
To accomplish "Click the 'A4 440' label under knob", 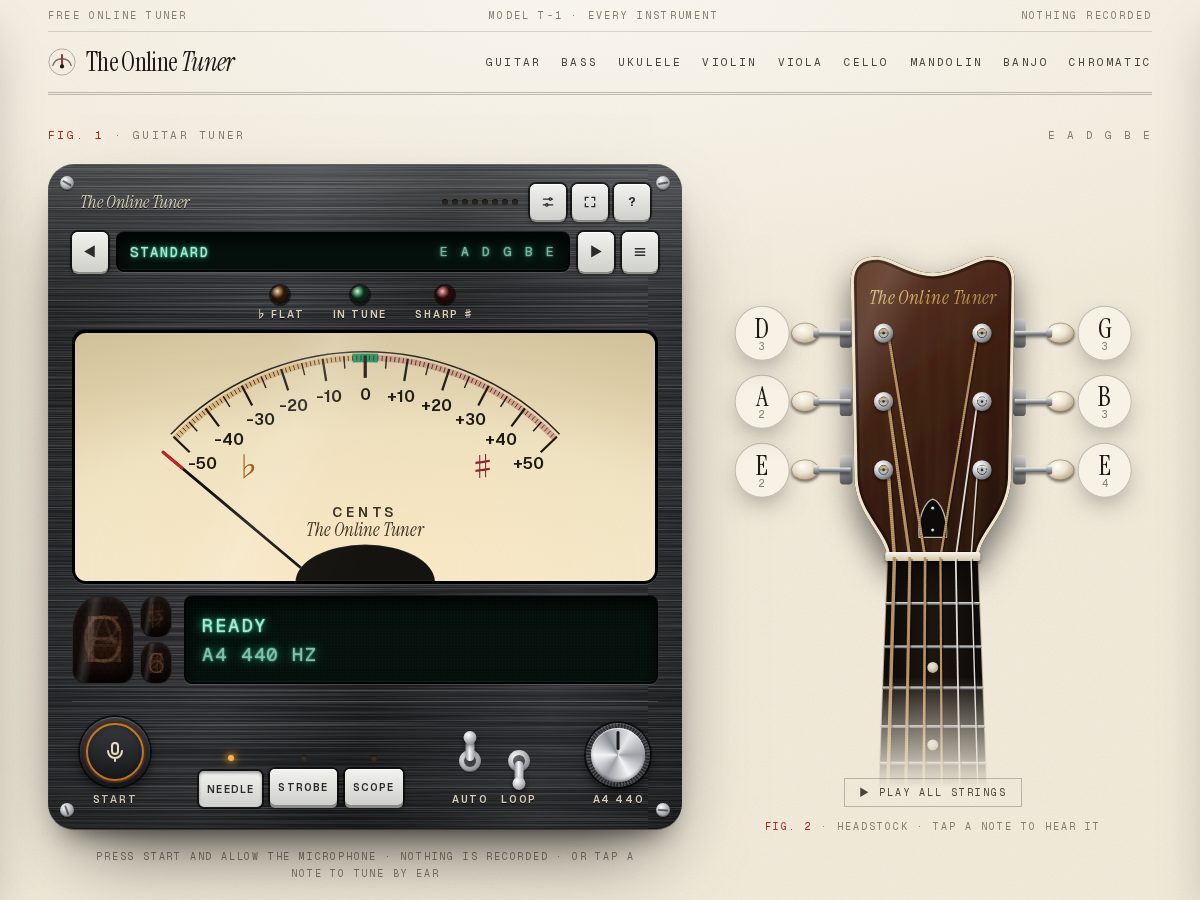I will [618, 799].
